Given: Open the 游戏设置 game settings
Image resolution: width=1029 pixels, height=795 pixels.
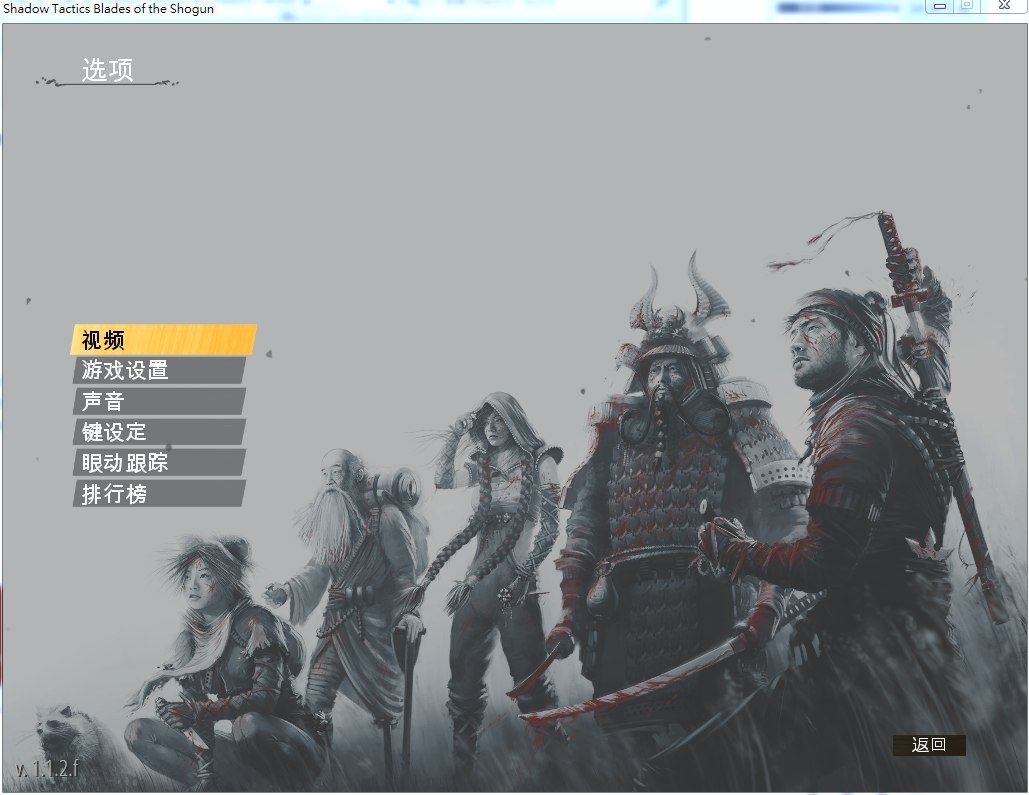Looking at the screenshot, I should pos(159,370).
